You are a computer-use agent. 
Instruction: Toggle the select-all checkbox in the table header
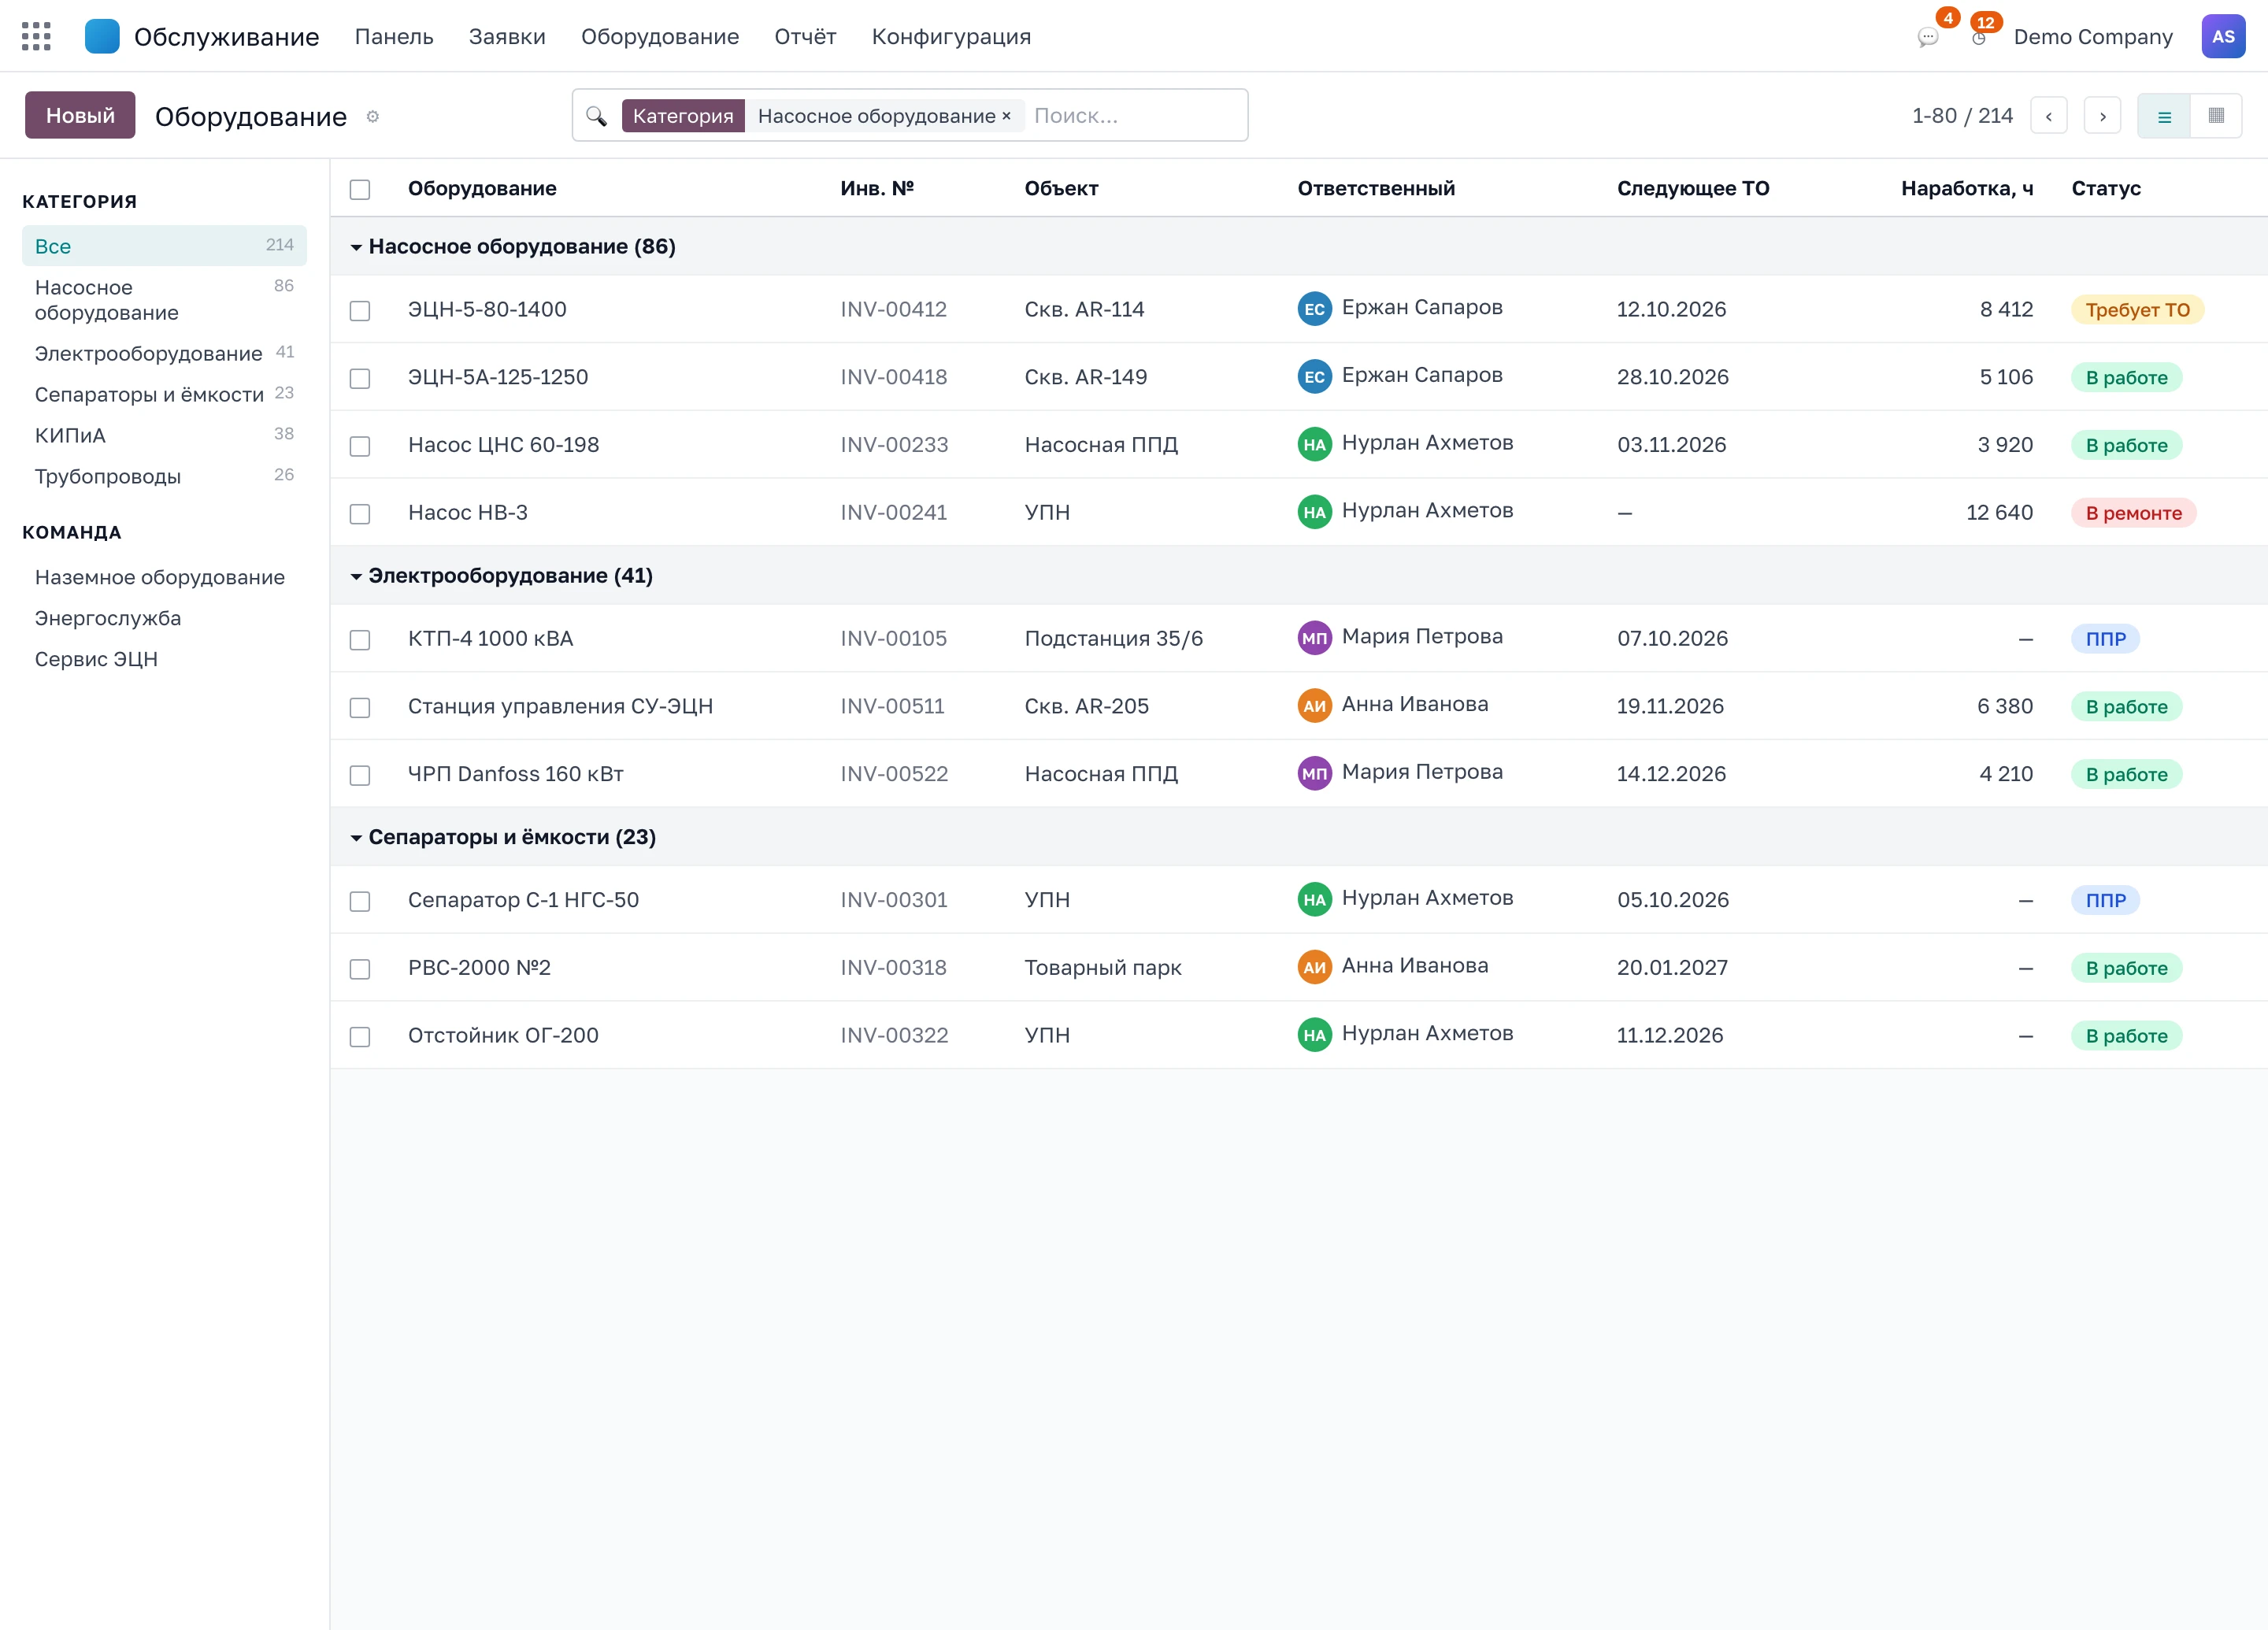pyautogui.click(x=360, y=189)
